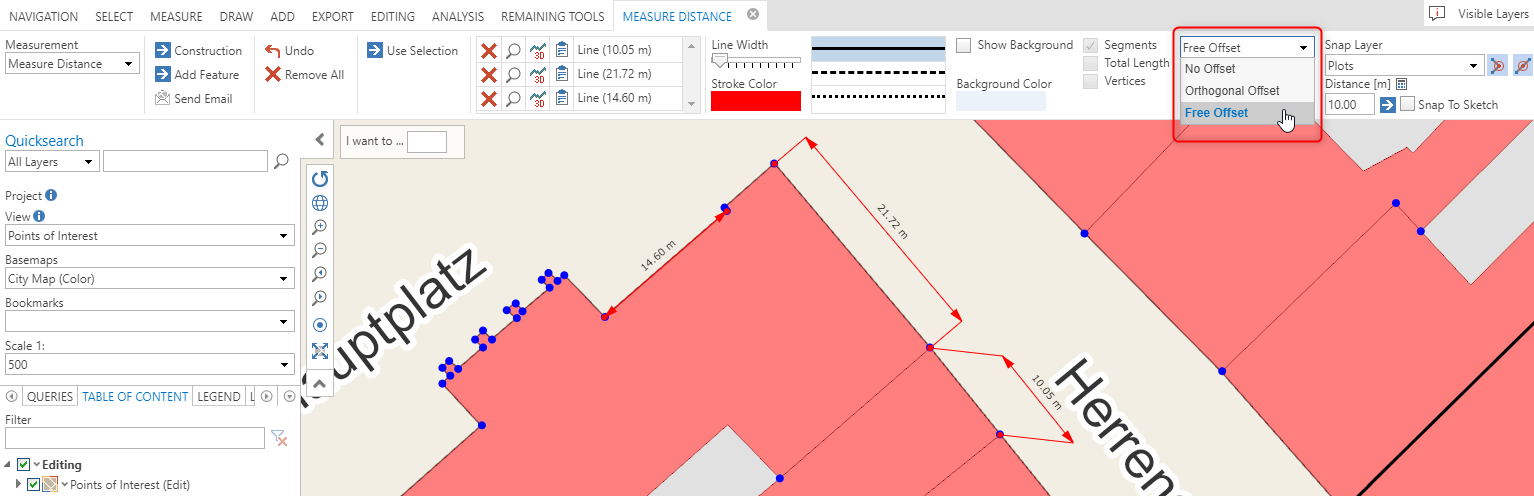Click the expand map fullscreen icon

(320, 351)
